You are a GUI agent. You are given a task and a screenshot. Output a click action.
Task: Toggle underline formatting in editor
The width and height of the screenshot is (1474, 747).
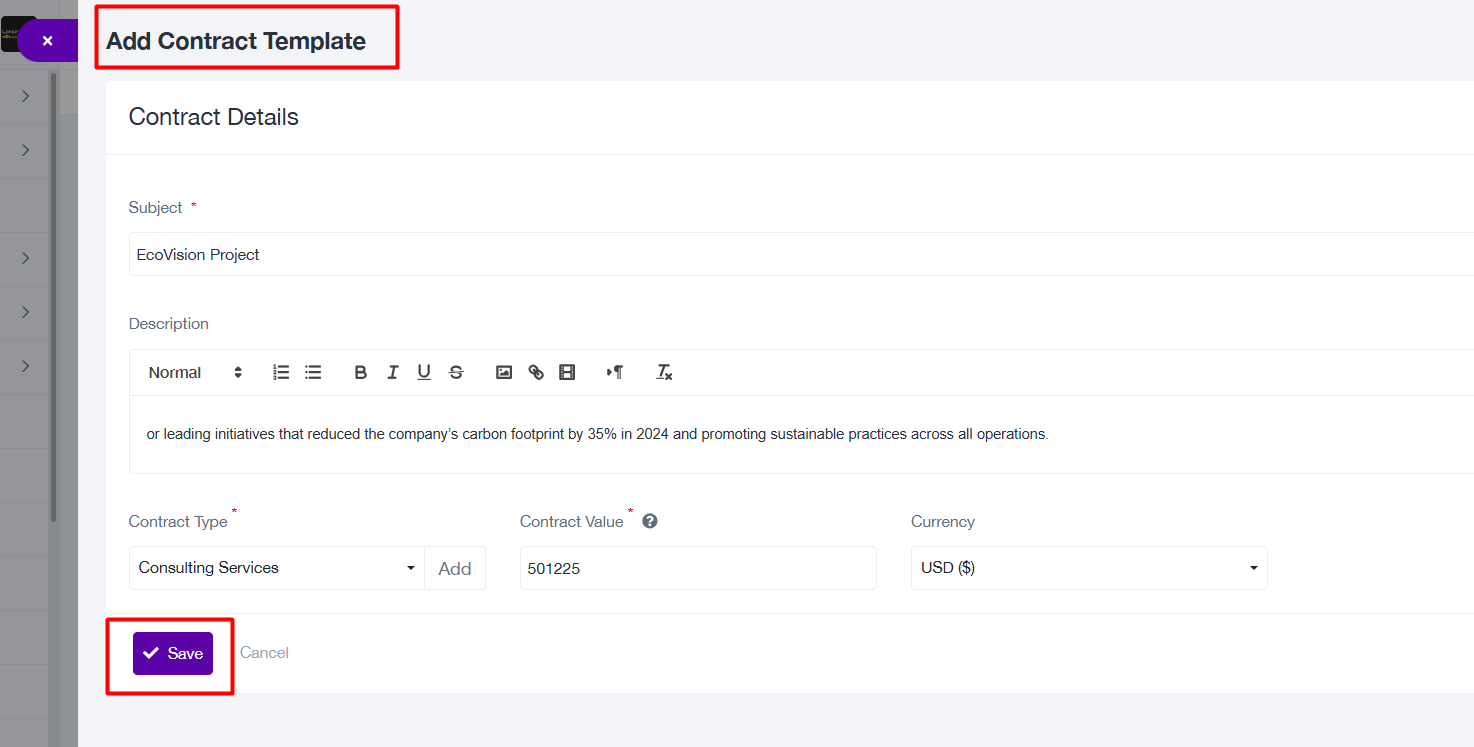tap(424, 372)
